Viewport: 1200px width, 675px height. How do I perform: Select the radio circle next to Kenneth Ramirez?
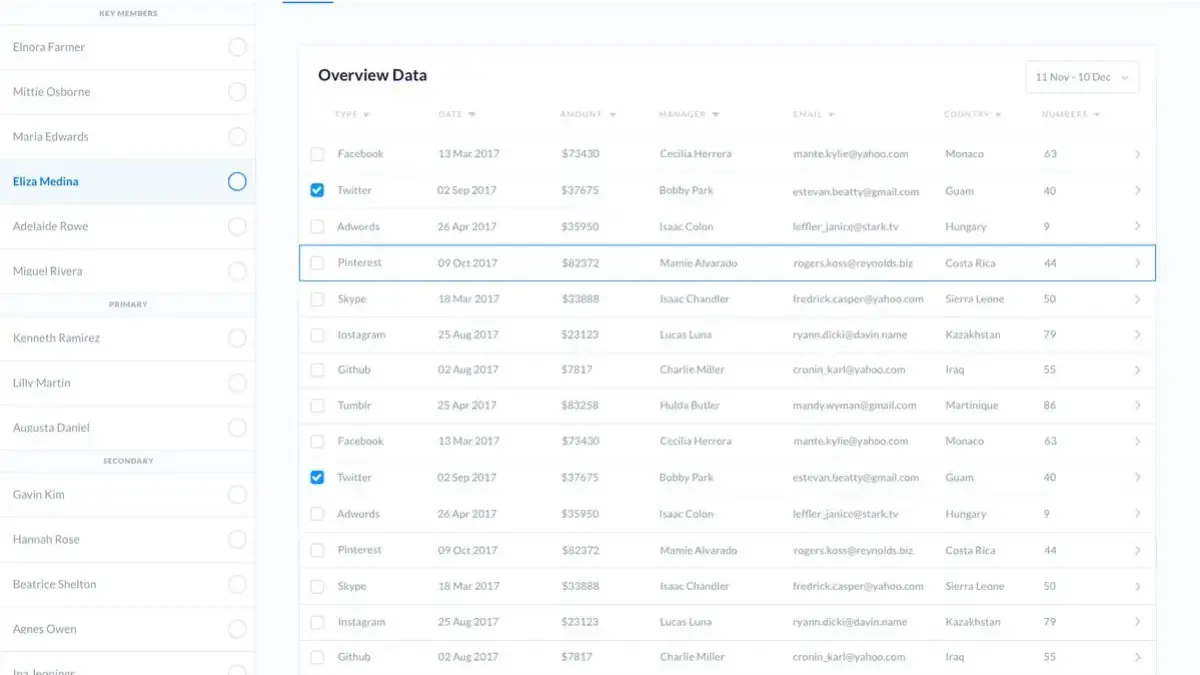click(237, 338)
